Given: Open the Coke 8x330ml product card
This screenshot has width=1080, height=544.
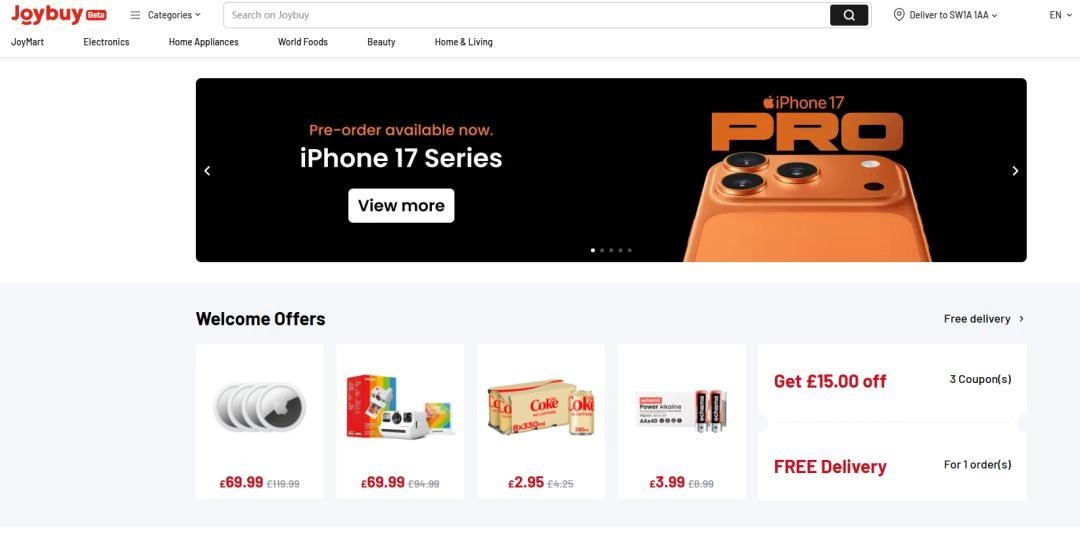Looking at the screenshot, I should pos(541,421).
